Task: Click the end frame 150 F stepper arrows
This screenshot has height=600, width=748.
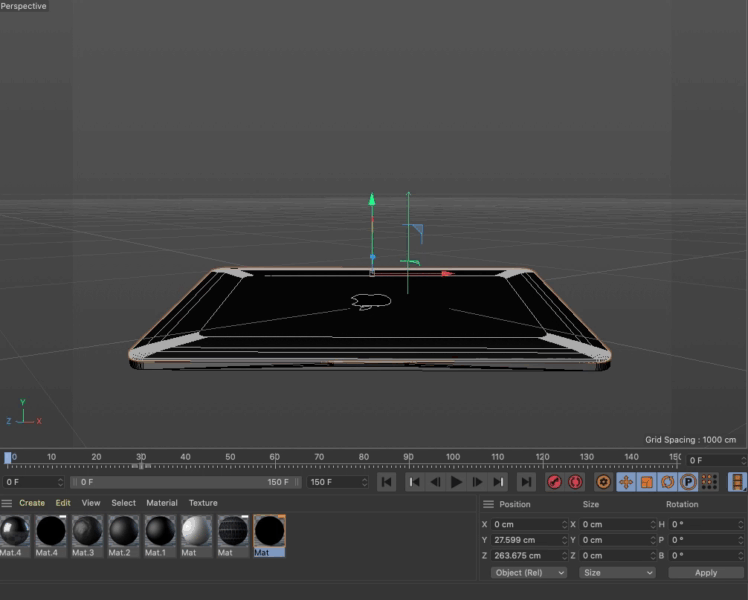Action: [x=364, y=482]
